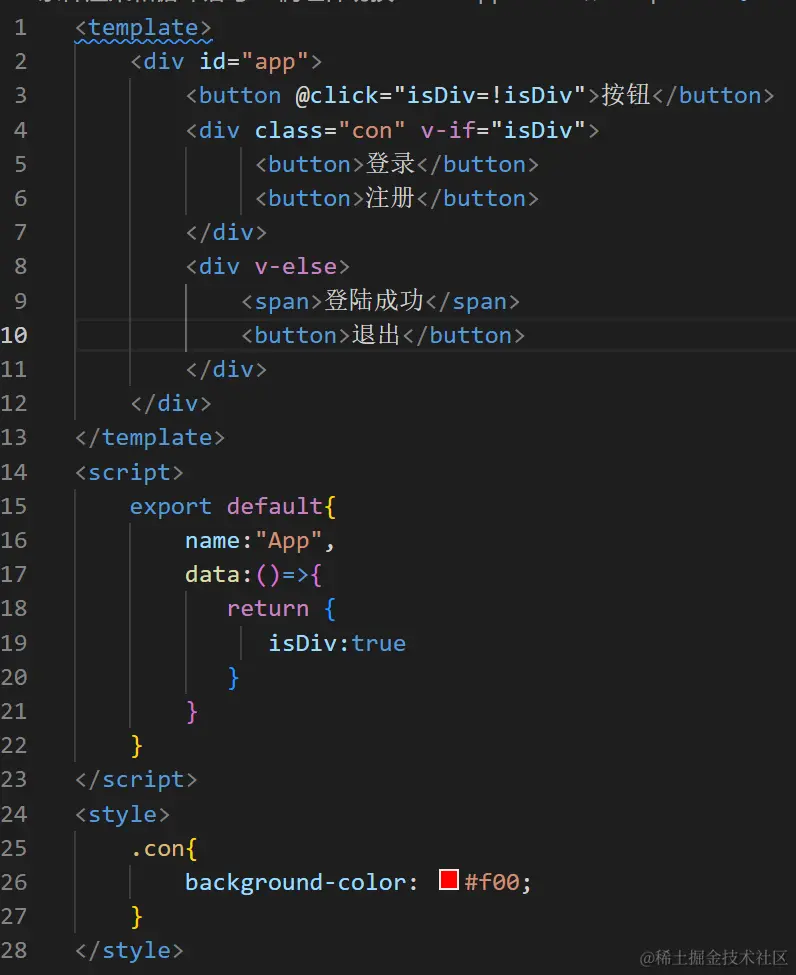Click the 按钮 button label text
The width and height of the screenshot is (796, 975).
tap(626, 95)
